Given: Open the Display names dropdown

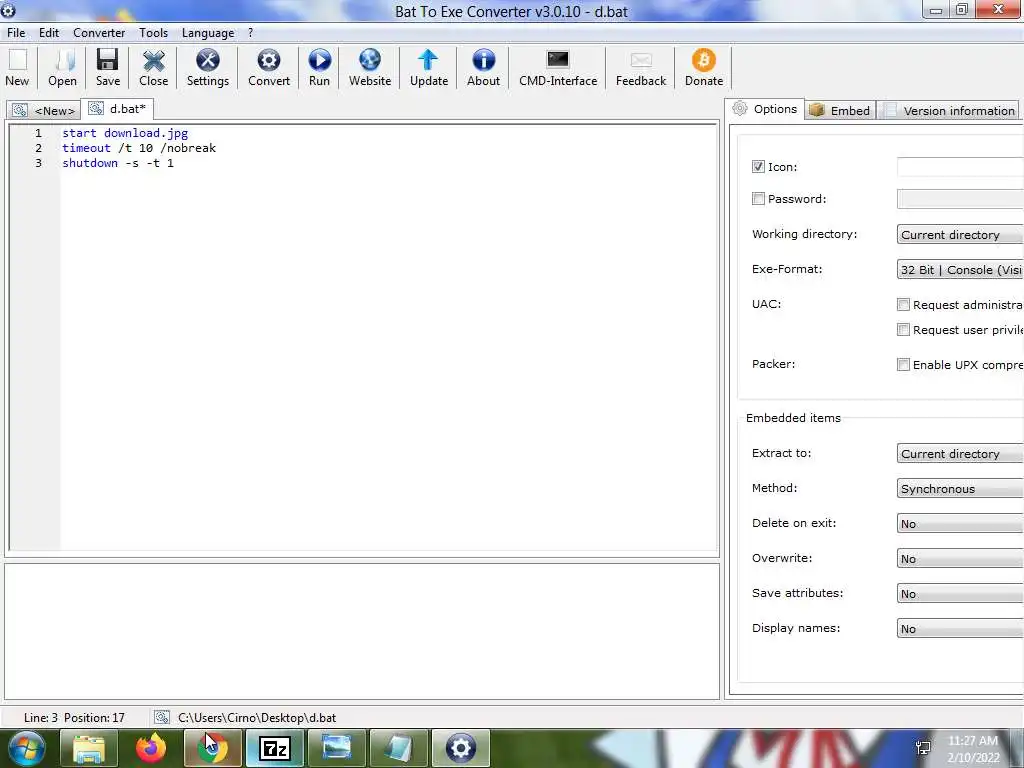Looking at the screenshot, I should [x=960, y=628].
